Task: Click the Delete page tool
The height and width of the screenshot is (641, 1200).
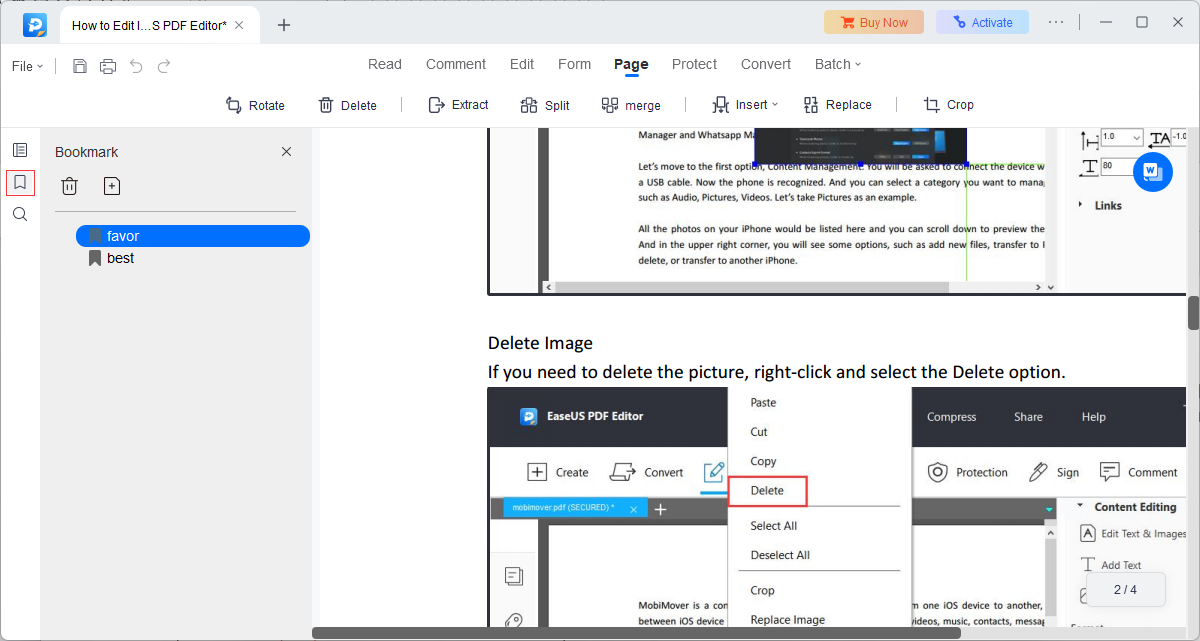Action: [x=347, y=105]
